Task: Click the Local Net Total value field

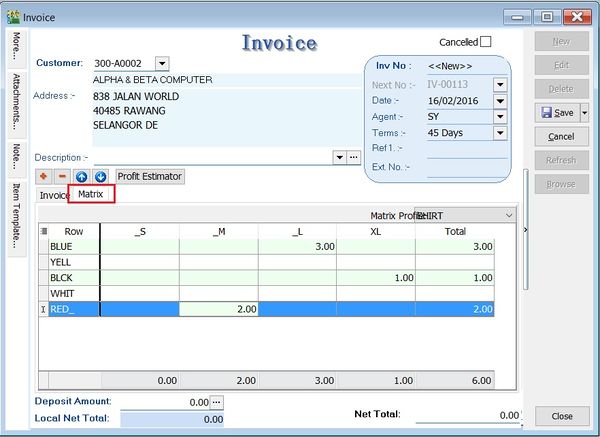Action: pyautogui.click(x=172, y=419)
